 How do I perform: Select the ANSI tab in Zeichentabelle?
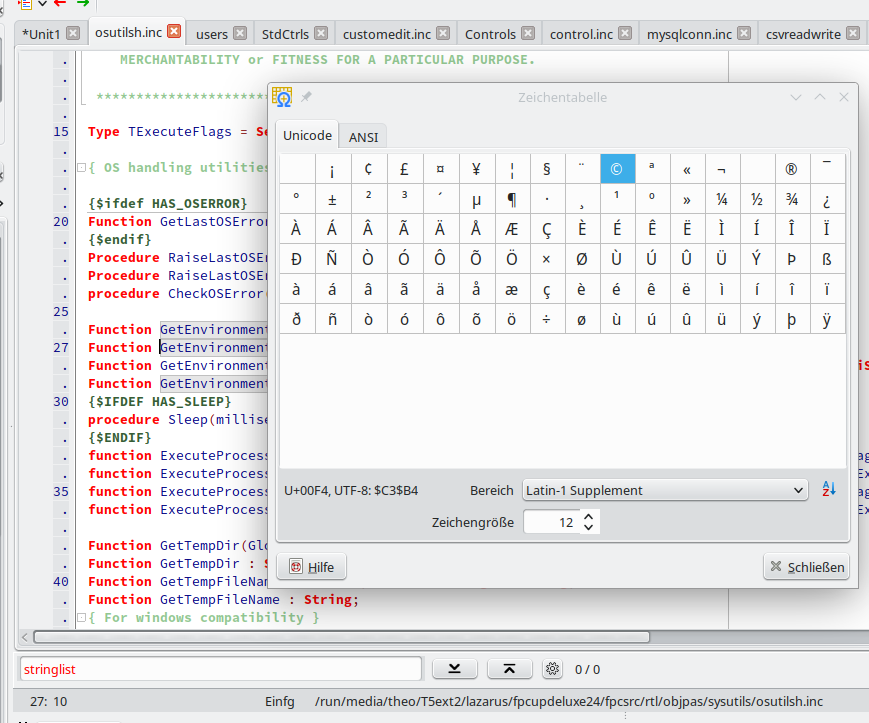[364, 137]
